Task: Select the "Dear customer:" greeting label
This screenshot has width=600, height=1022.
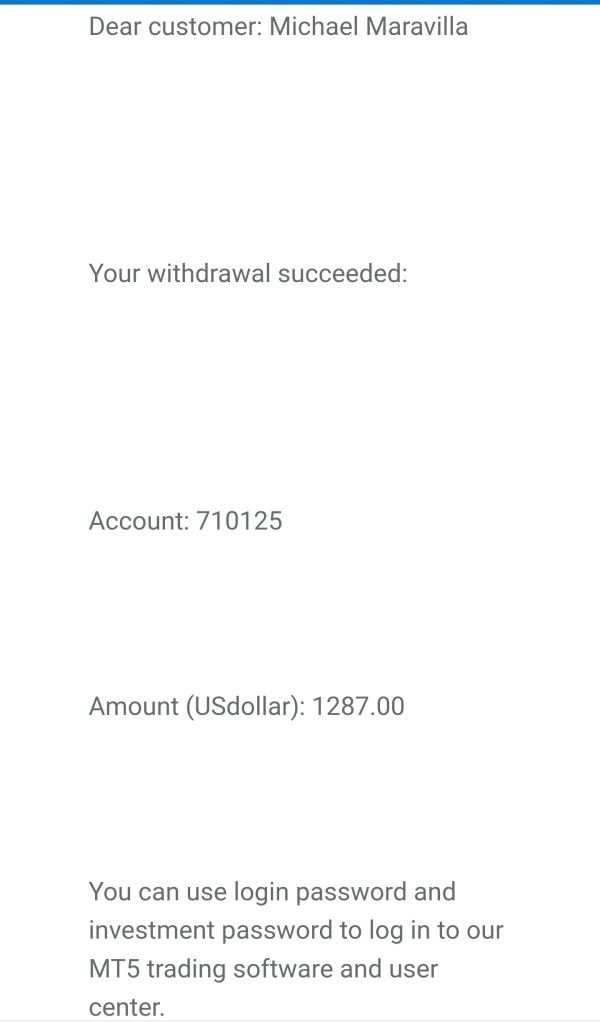Action: pos(175,27)
